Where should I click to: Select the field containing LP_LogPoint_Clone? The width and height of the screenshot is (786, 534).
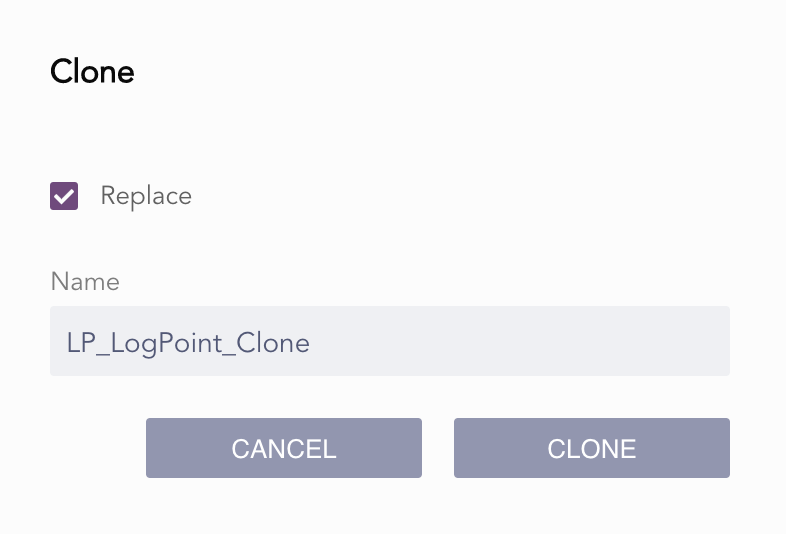pyautogui.click(x=389, y=342)
